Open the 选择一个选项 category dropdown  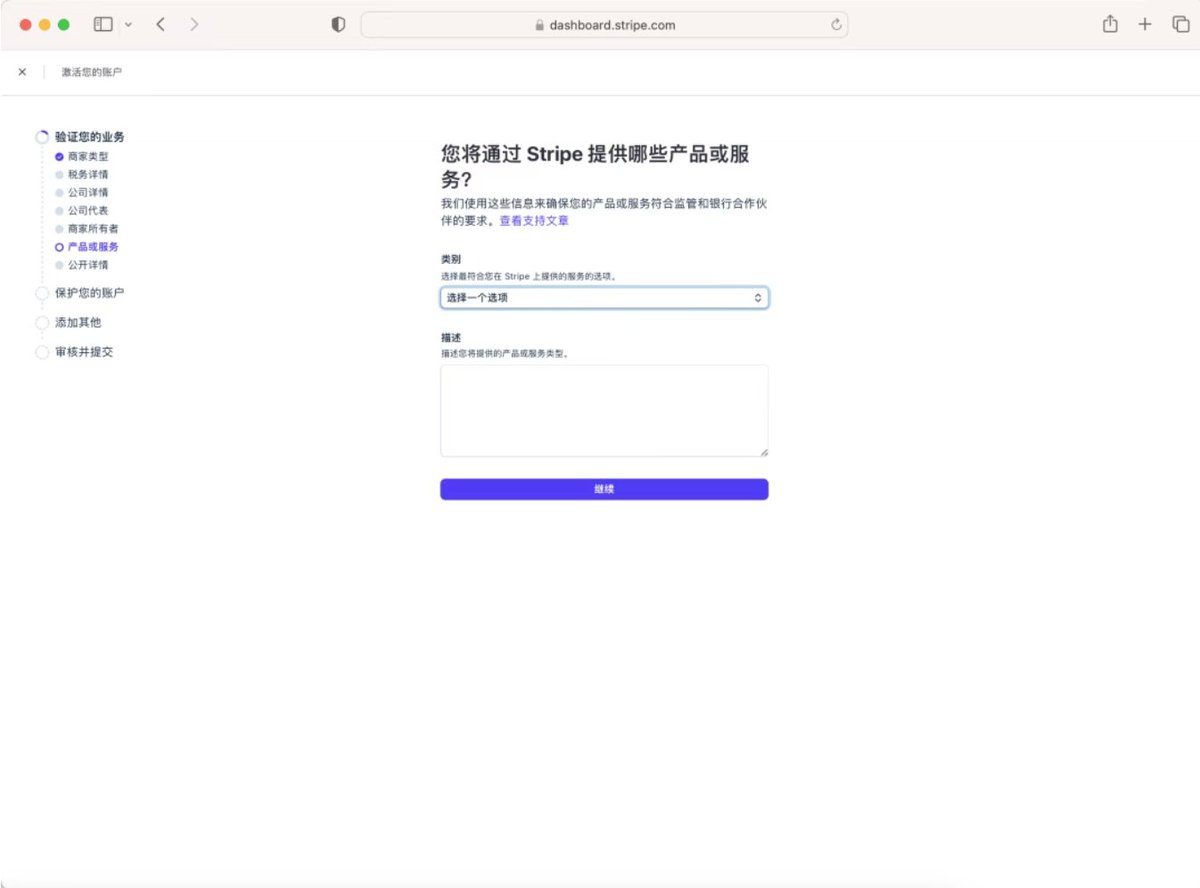coord(604,298)
